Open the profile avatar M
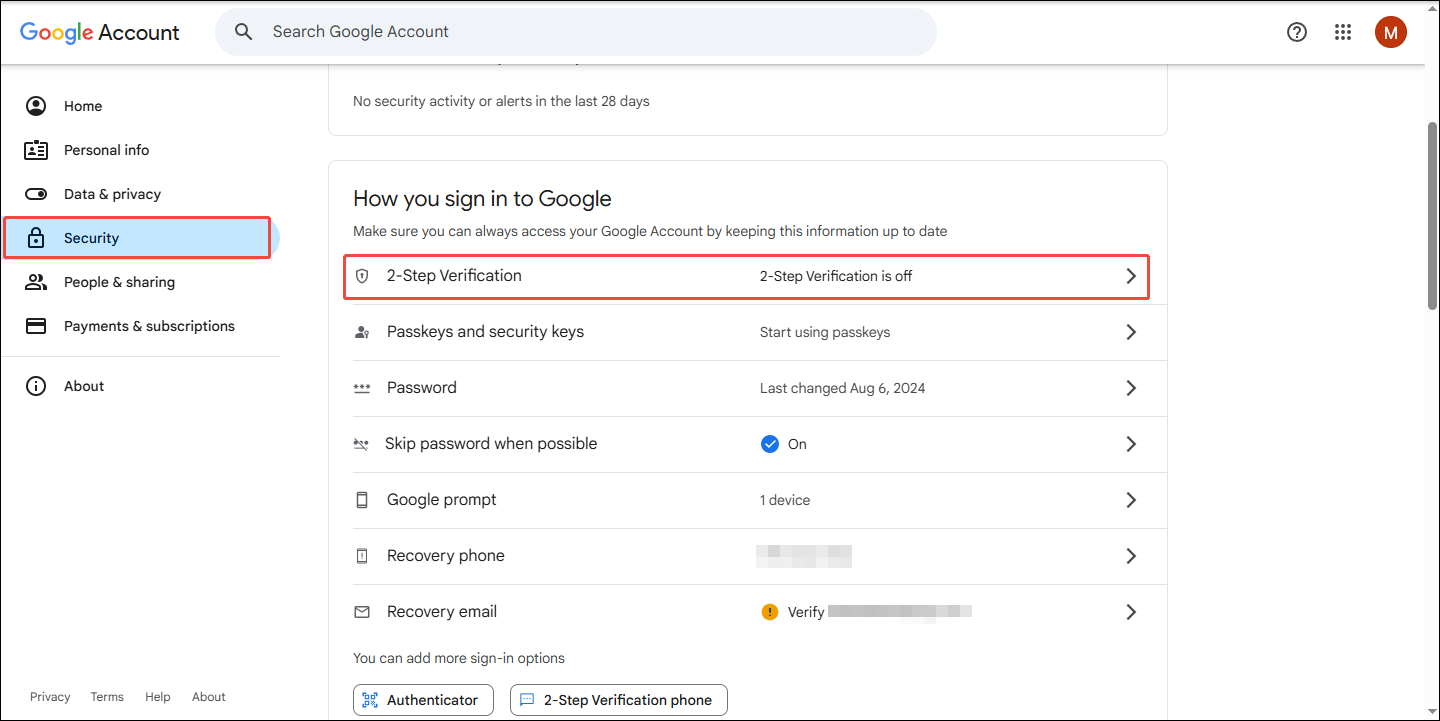The height and width of the screenshot is (721, 1440). (x=1391, y=32)
